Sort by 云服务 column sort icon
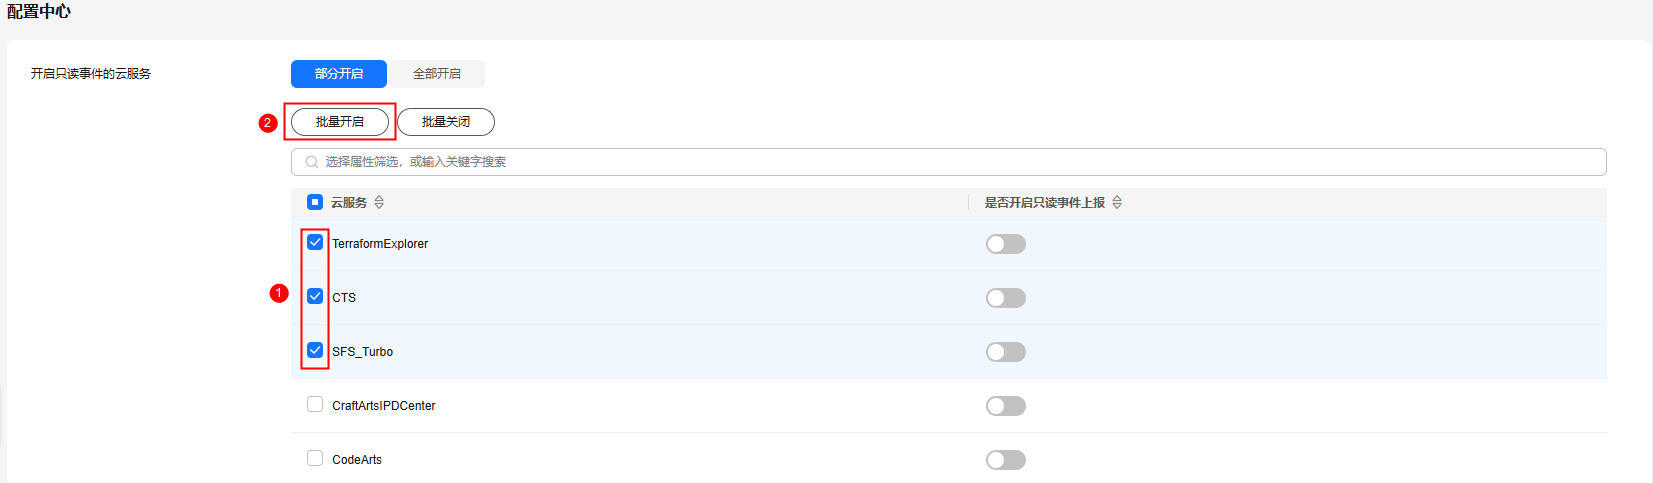The width and height of the screenshot is (1653, 483). [379, 202]
